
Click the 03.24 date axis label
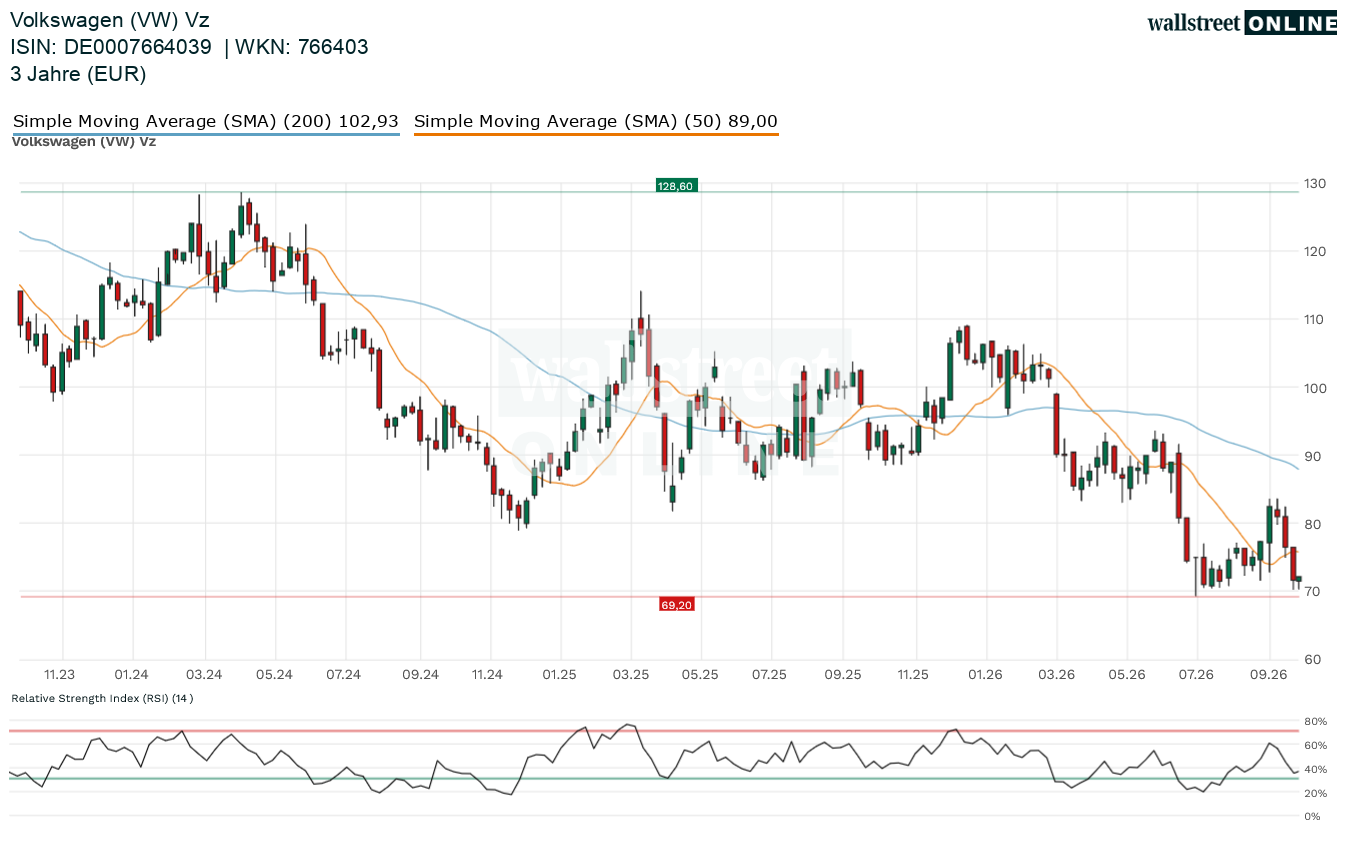tap(204, 675)
